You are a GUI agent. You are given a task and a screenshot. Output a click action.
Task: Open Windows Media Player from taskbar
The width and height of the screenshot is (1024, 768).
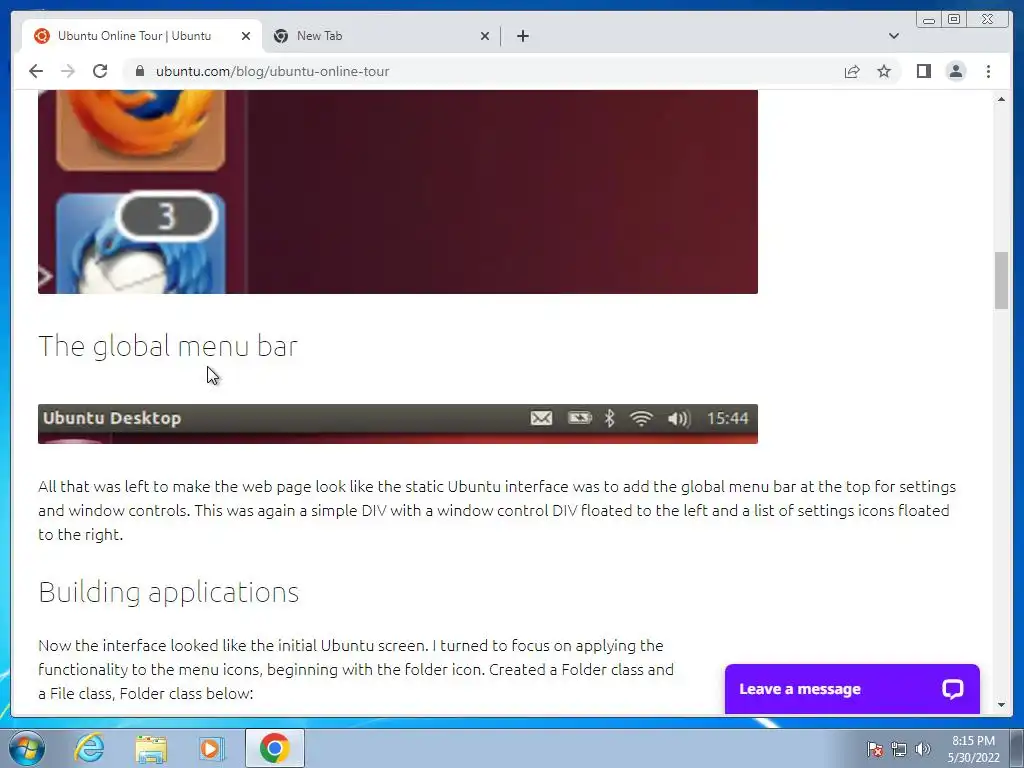click(x=211, y=748)
